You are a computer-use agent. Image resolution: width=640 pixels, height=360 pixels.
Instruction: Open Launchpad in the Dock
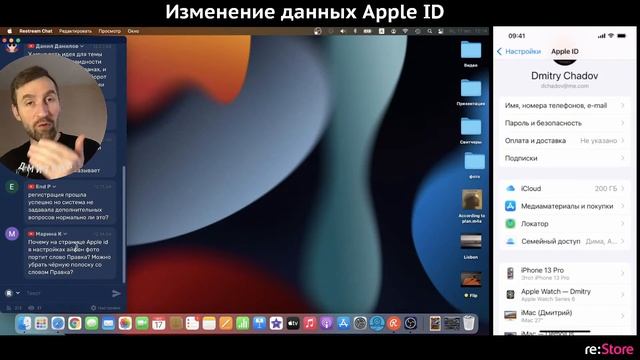[41, 324]
